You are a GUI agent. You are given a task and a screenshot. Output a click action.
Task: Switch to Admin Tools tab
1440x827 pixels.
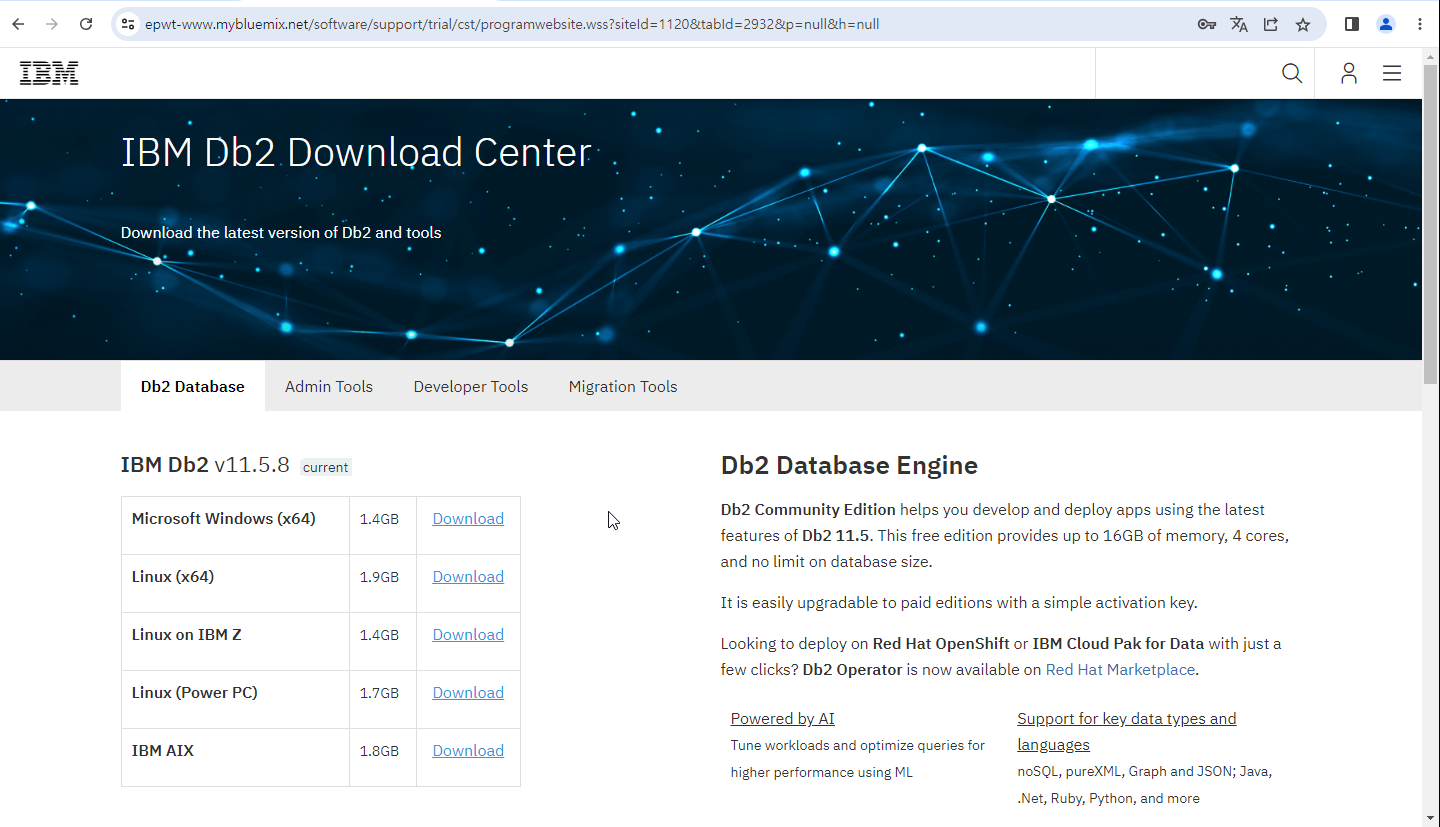pos(329,386)
